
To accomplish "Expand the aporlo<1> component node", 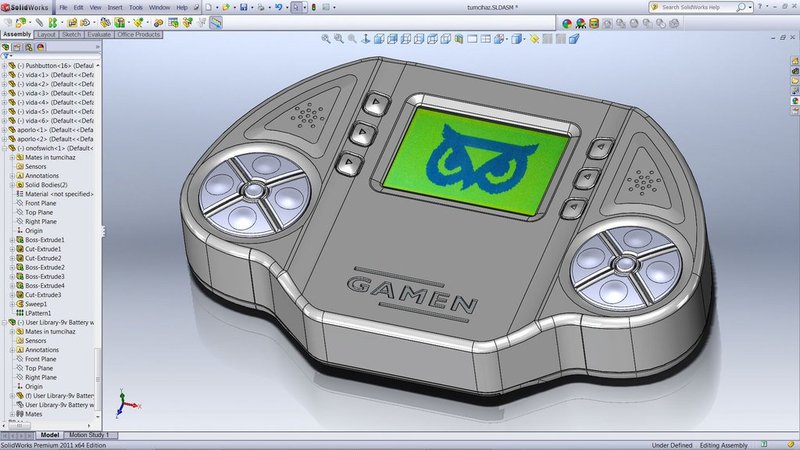I will pos(5,130).
